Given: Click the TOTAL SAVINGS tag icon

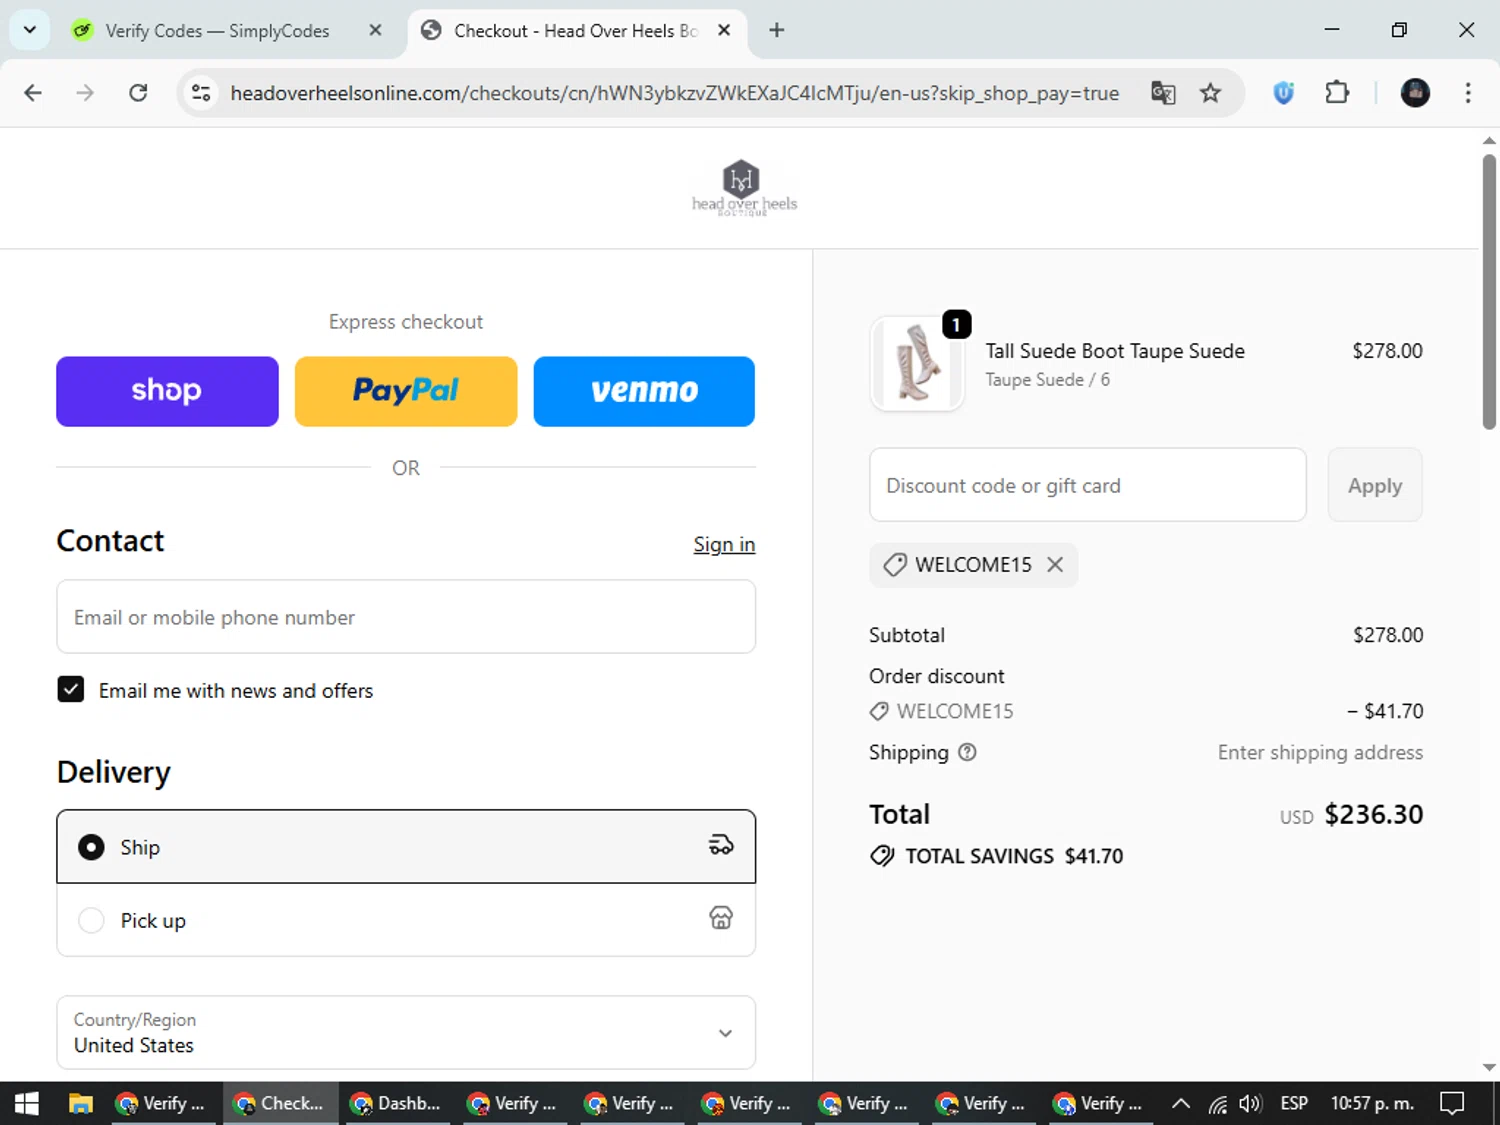Looking at the screenshot, I should 882,856.
